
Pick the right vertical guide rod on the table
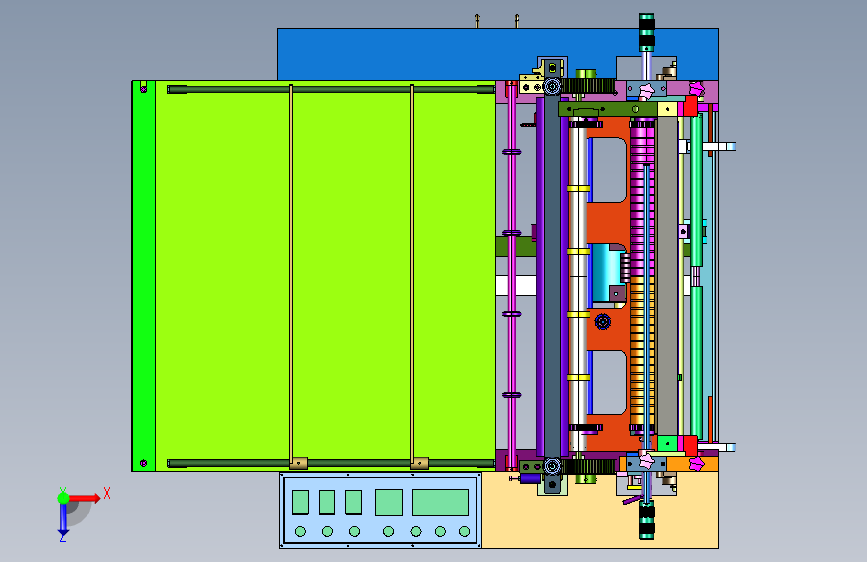pyautogui.click(x=412, y=274)
